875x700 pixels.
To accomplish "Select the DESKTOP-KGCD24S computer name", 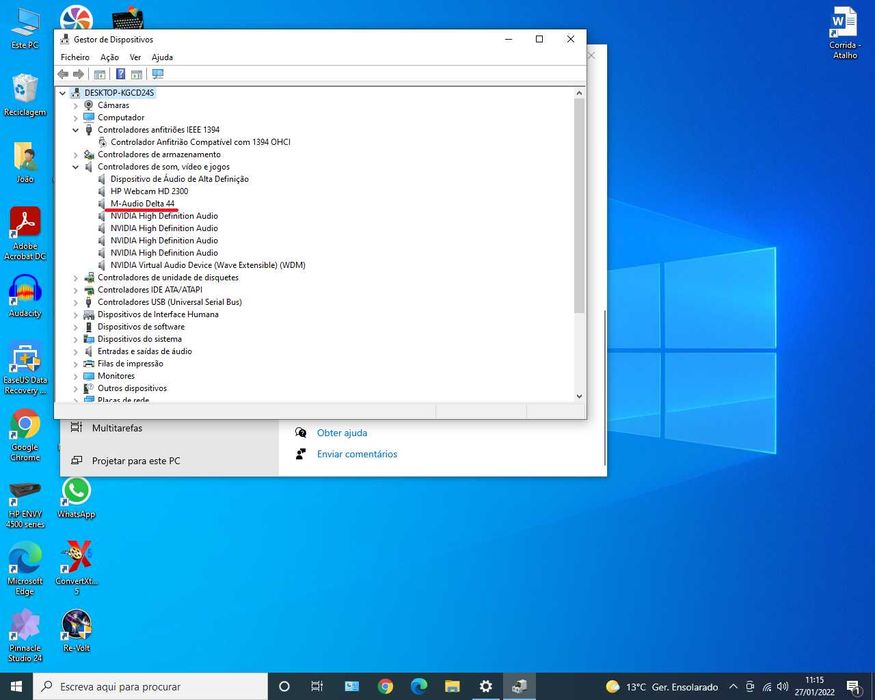I will (x=119, y=93).
